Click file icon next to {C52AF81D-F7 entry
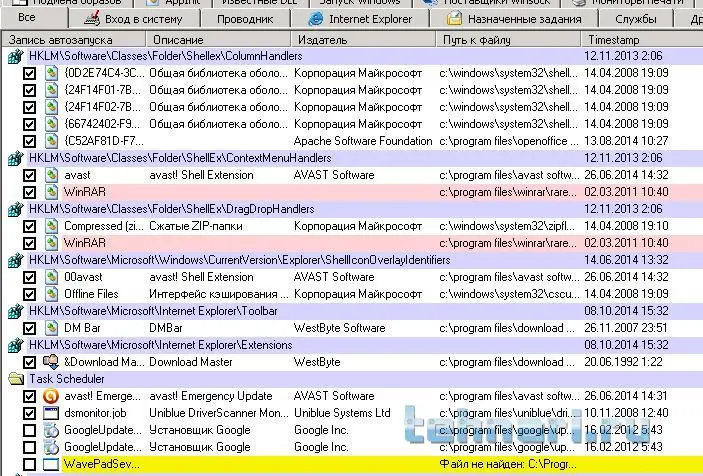Screen dimensions: 703x476 click(x=51, y=141)
